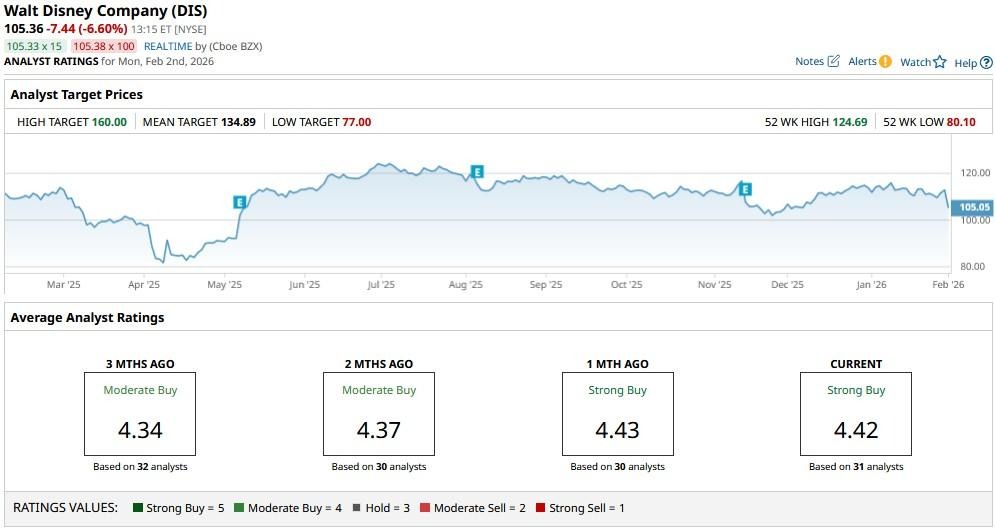
Task: Click the 105.05 current price label on chart
Action: [973, 208]
